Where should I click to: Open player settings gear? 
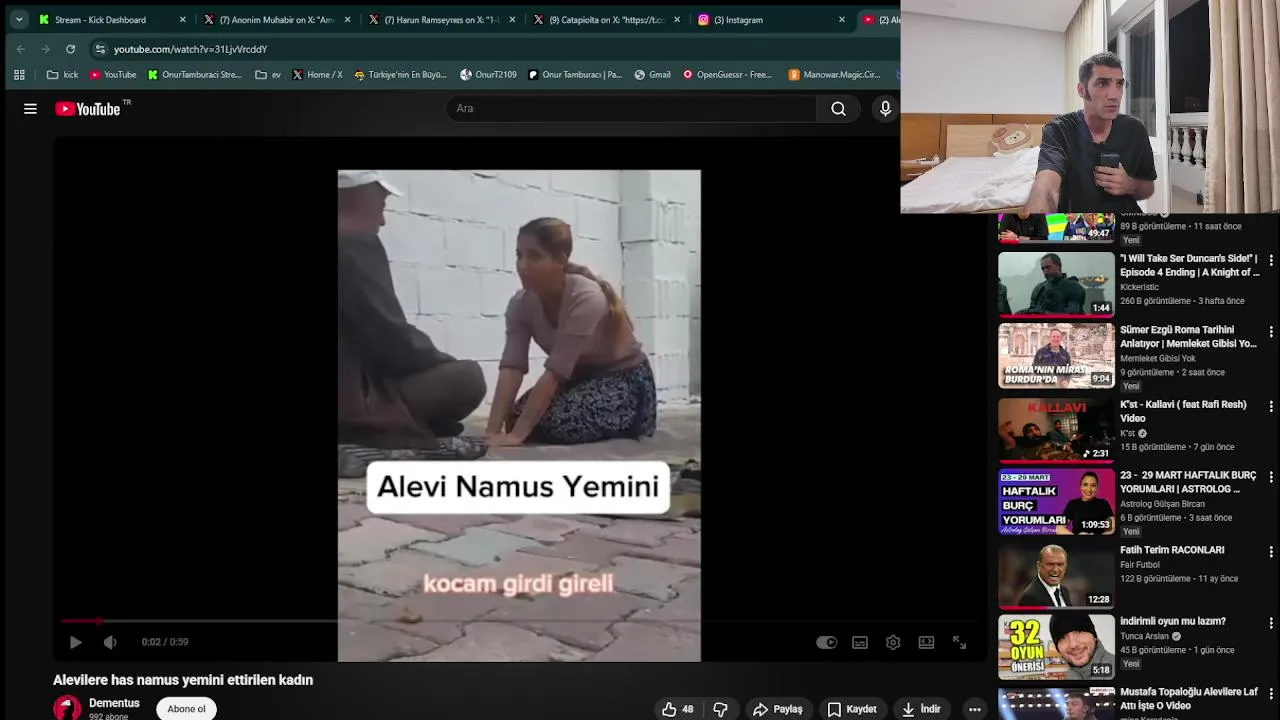[893, 642]
